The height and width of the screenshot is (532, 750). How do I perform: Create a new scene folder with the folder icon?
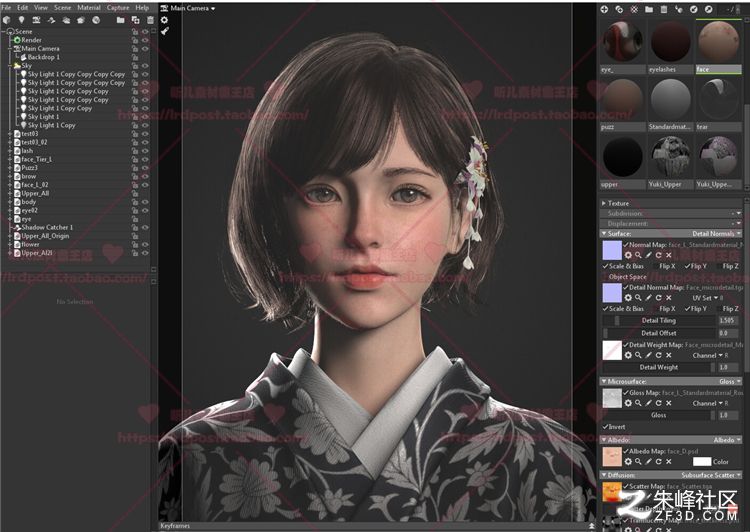tap(121, 20)
